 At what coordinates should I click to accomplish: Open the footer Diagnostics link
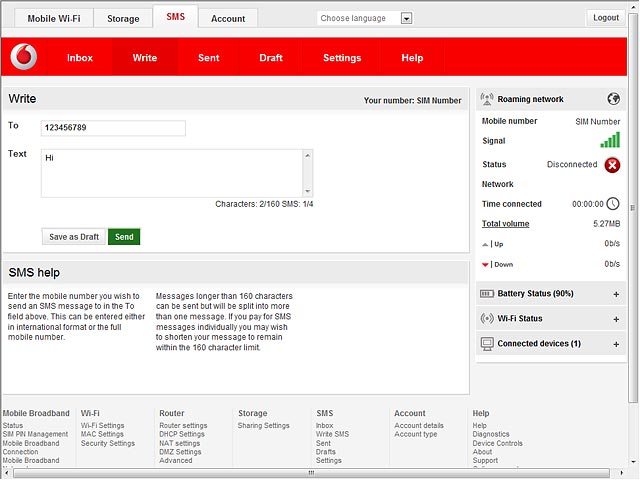(x=491, y=434)
